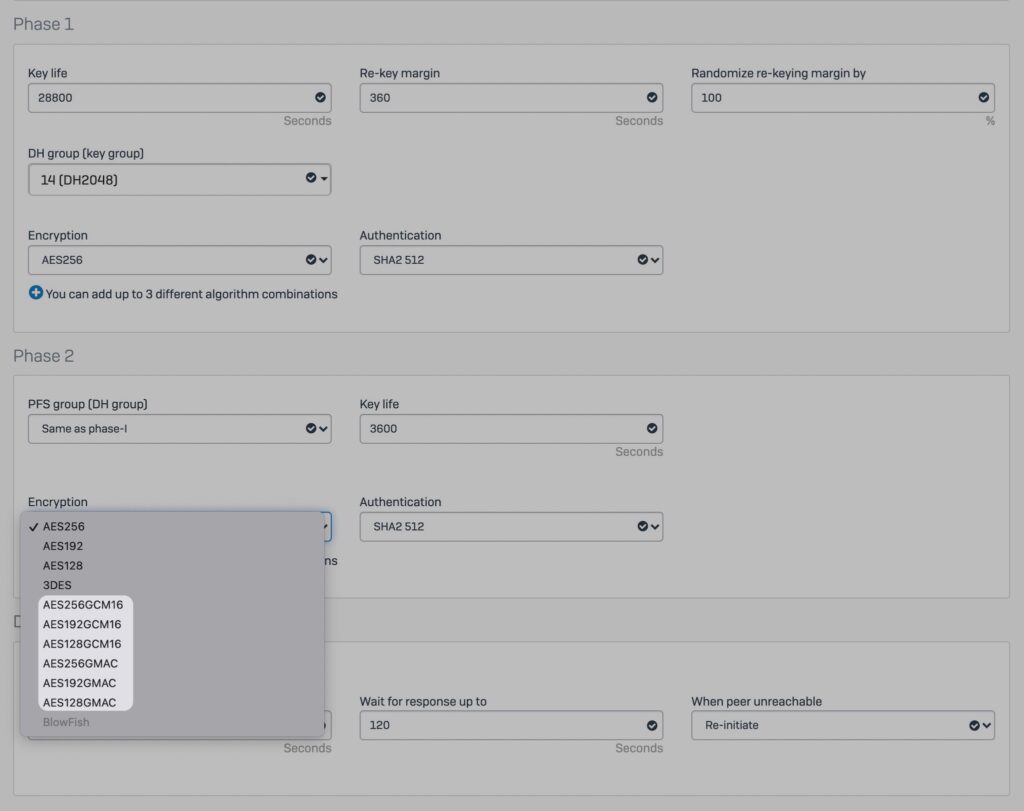Click check icon in Phase 1 Encryption dropdown
Image resolution: width=1024 pixels, height=811 pixels.
pos(311,259)
